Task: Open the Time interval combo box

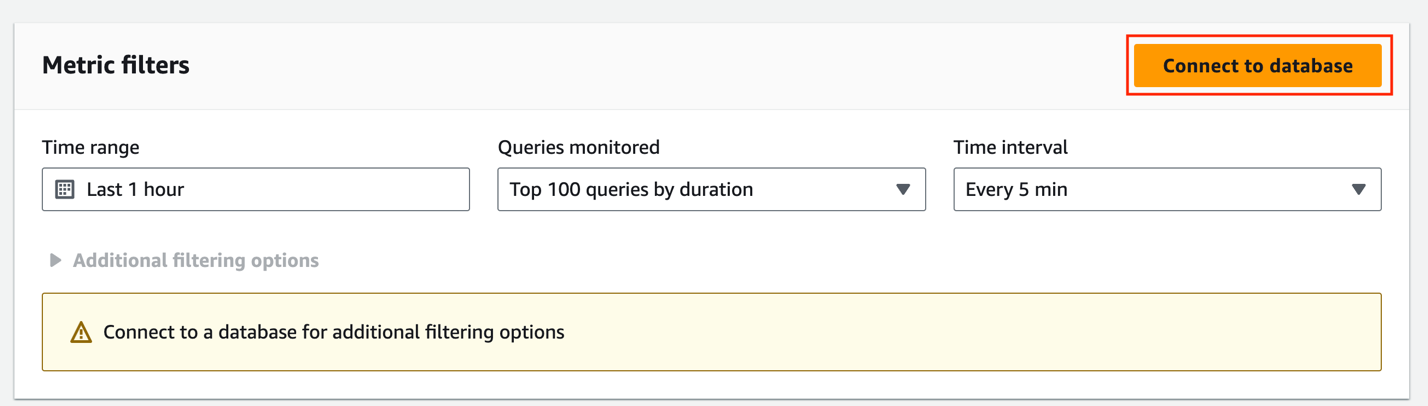Action: [x=1150, y=189]
